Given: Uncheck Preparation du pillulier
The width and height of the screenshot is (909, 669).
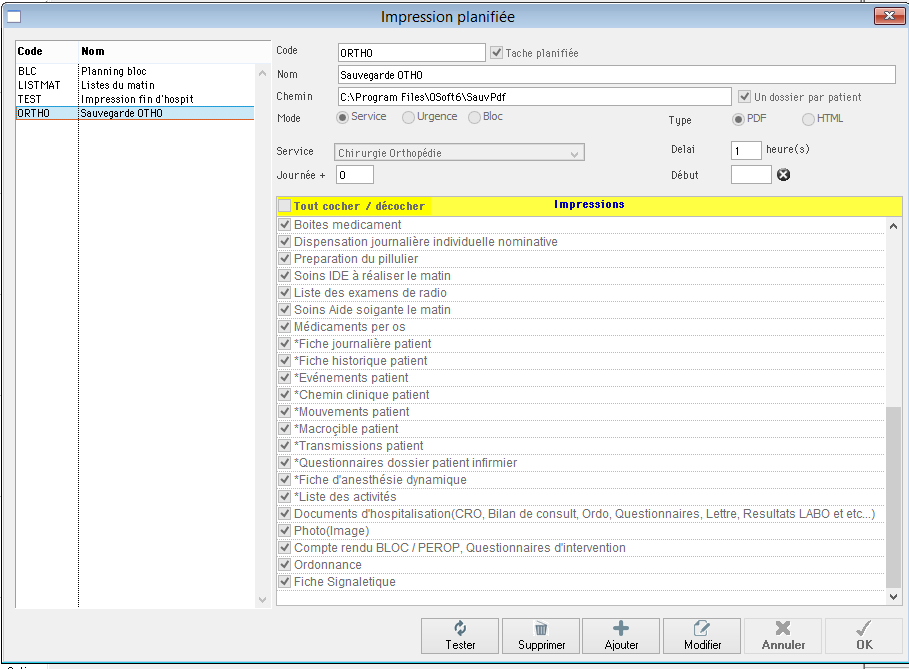Looking at the screenshot, I should (285, 259).
